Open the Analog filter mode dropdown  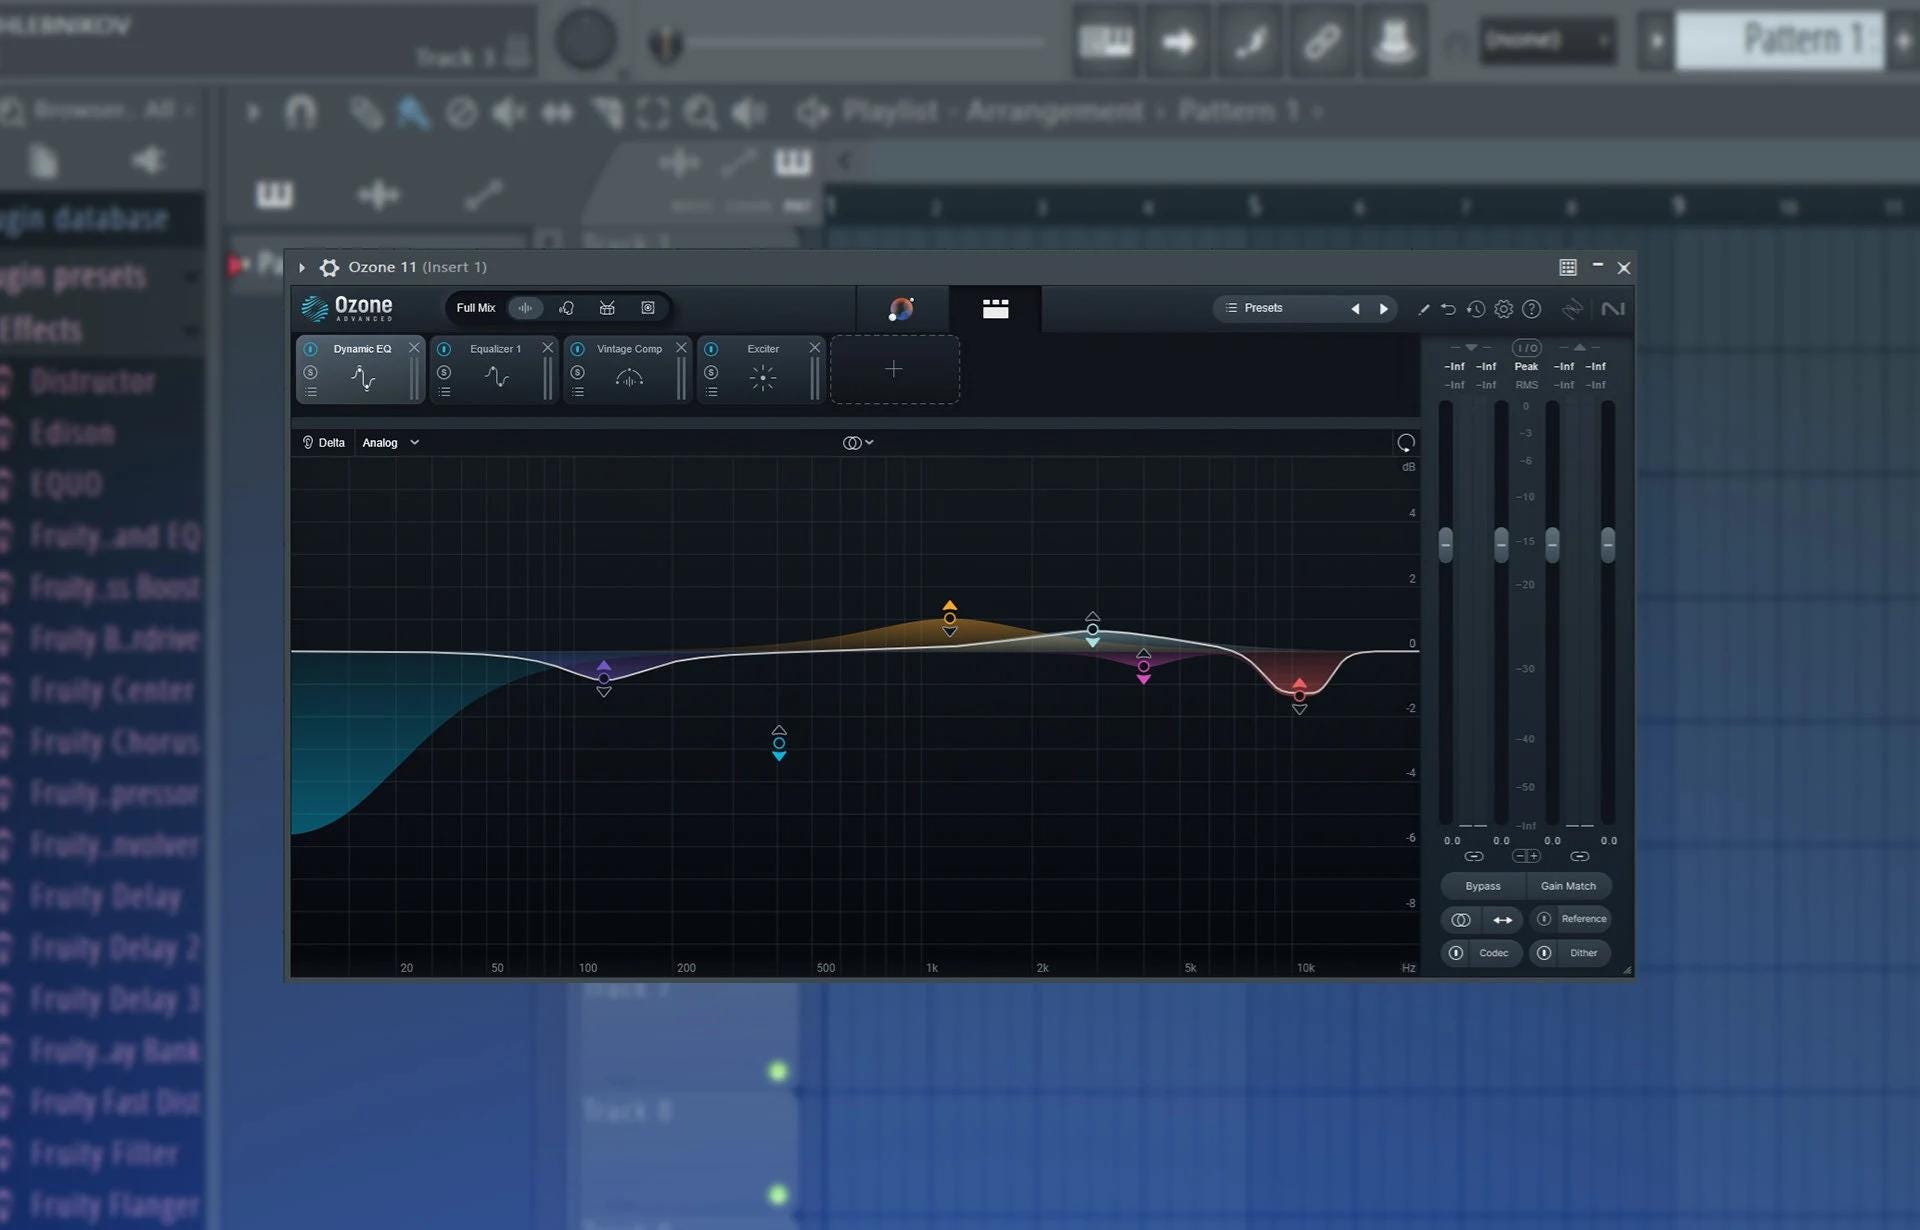(x=391, y=443)
